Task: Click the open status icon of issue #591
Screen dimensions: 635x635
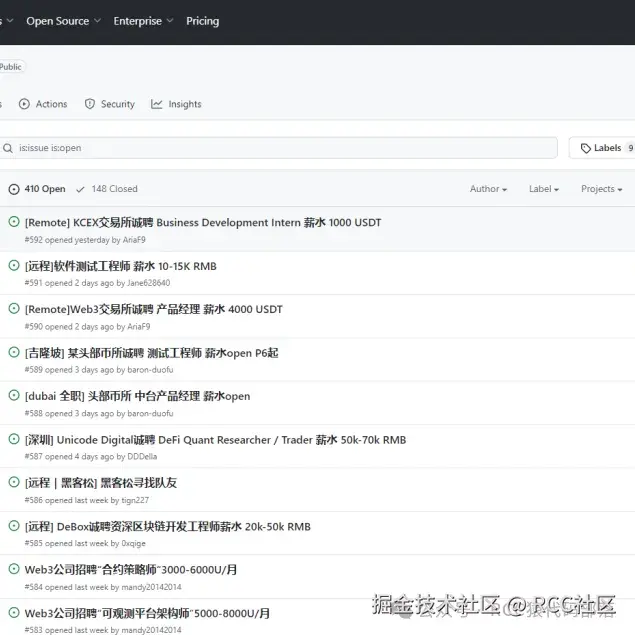Action: 14,265
